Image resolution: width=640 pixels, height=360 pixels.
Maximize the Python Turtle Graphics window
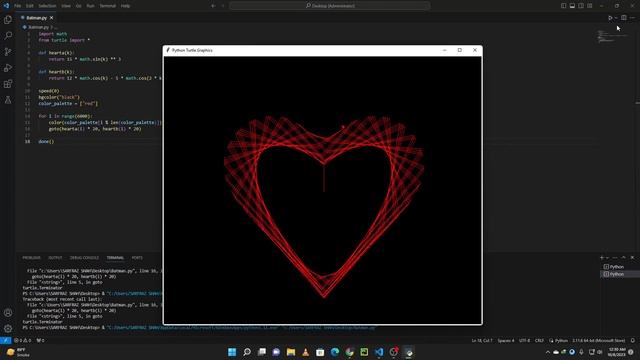[460, 50]
